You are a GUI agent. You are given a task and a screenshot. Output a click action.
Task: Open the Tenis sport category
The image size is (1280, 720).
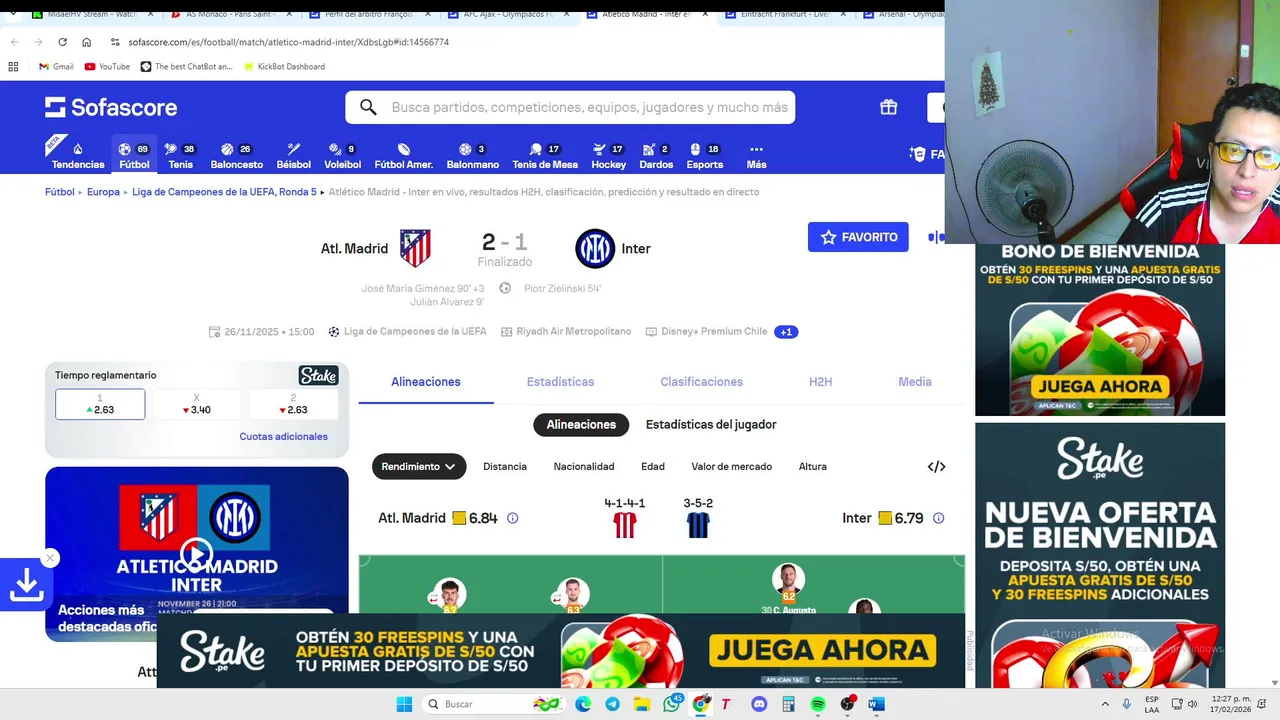(180, 156)
